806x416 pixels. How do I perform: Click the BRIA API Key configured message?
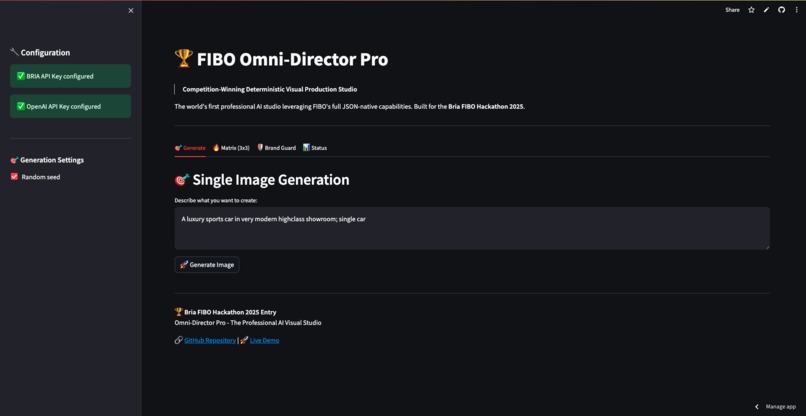[70, 76]
